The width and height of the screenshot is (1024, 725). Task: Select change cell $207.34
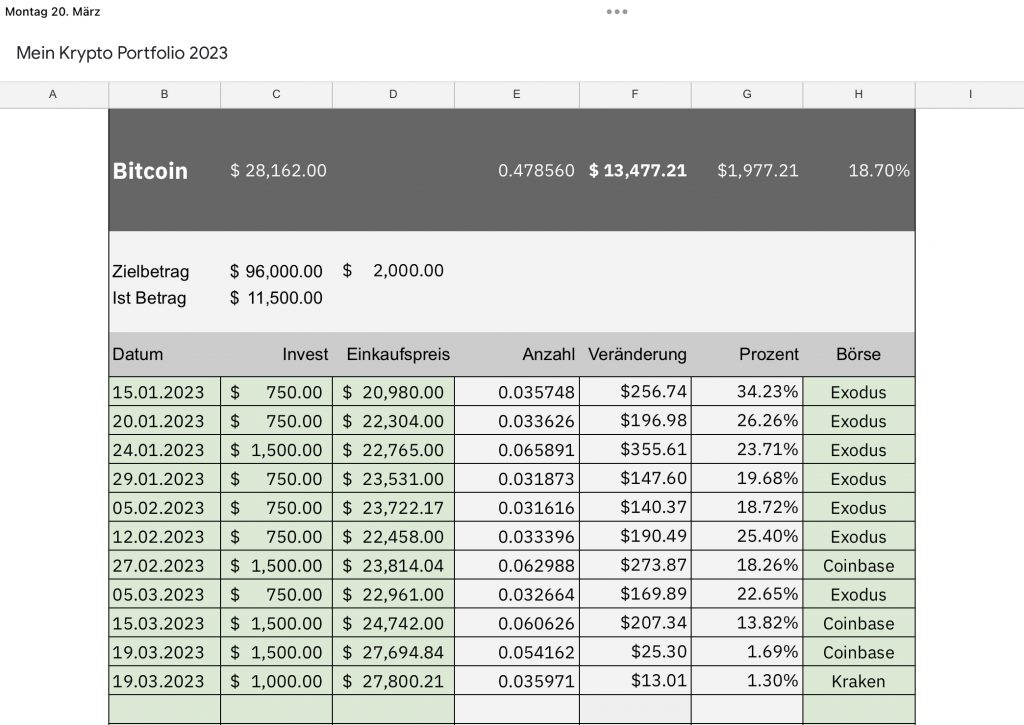635,622
